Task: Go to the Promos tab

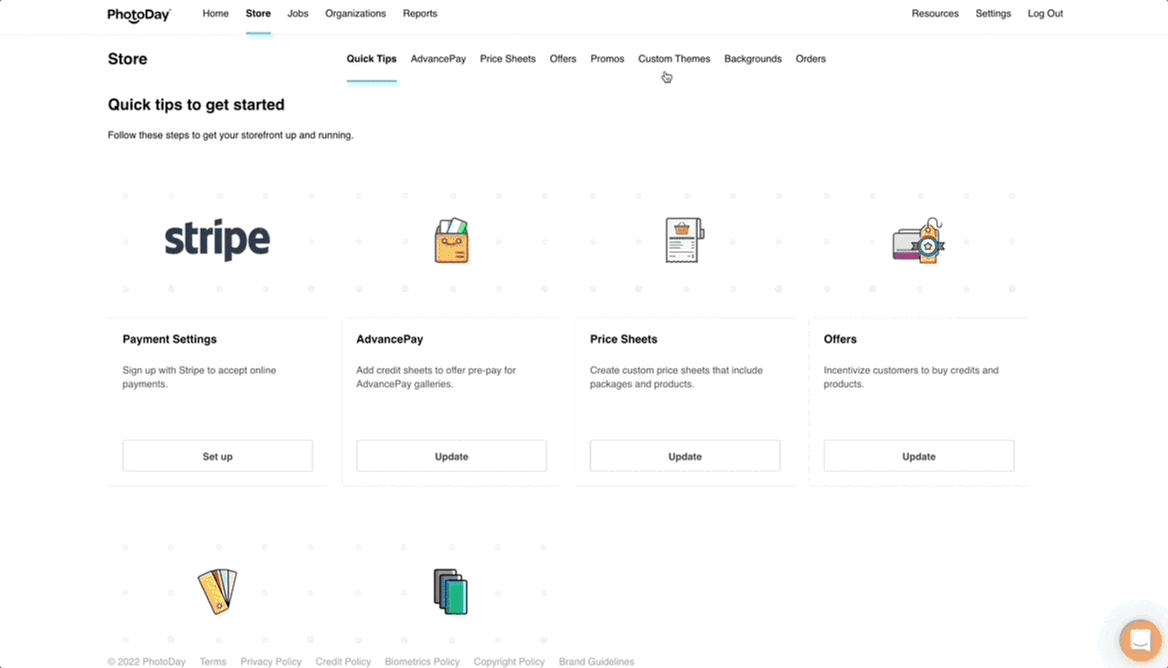Action: tap(607, 59)
